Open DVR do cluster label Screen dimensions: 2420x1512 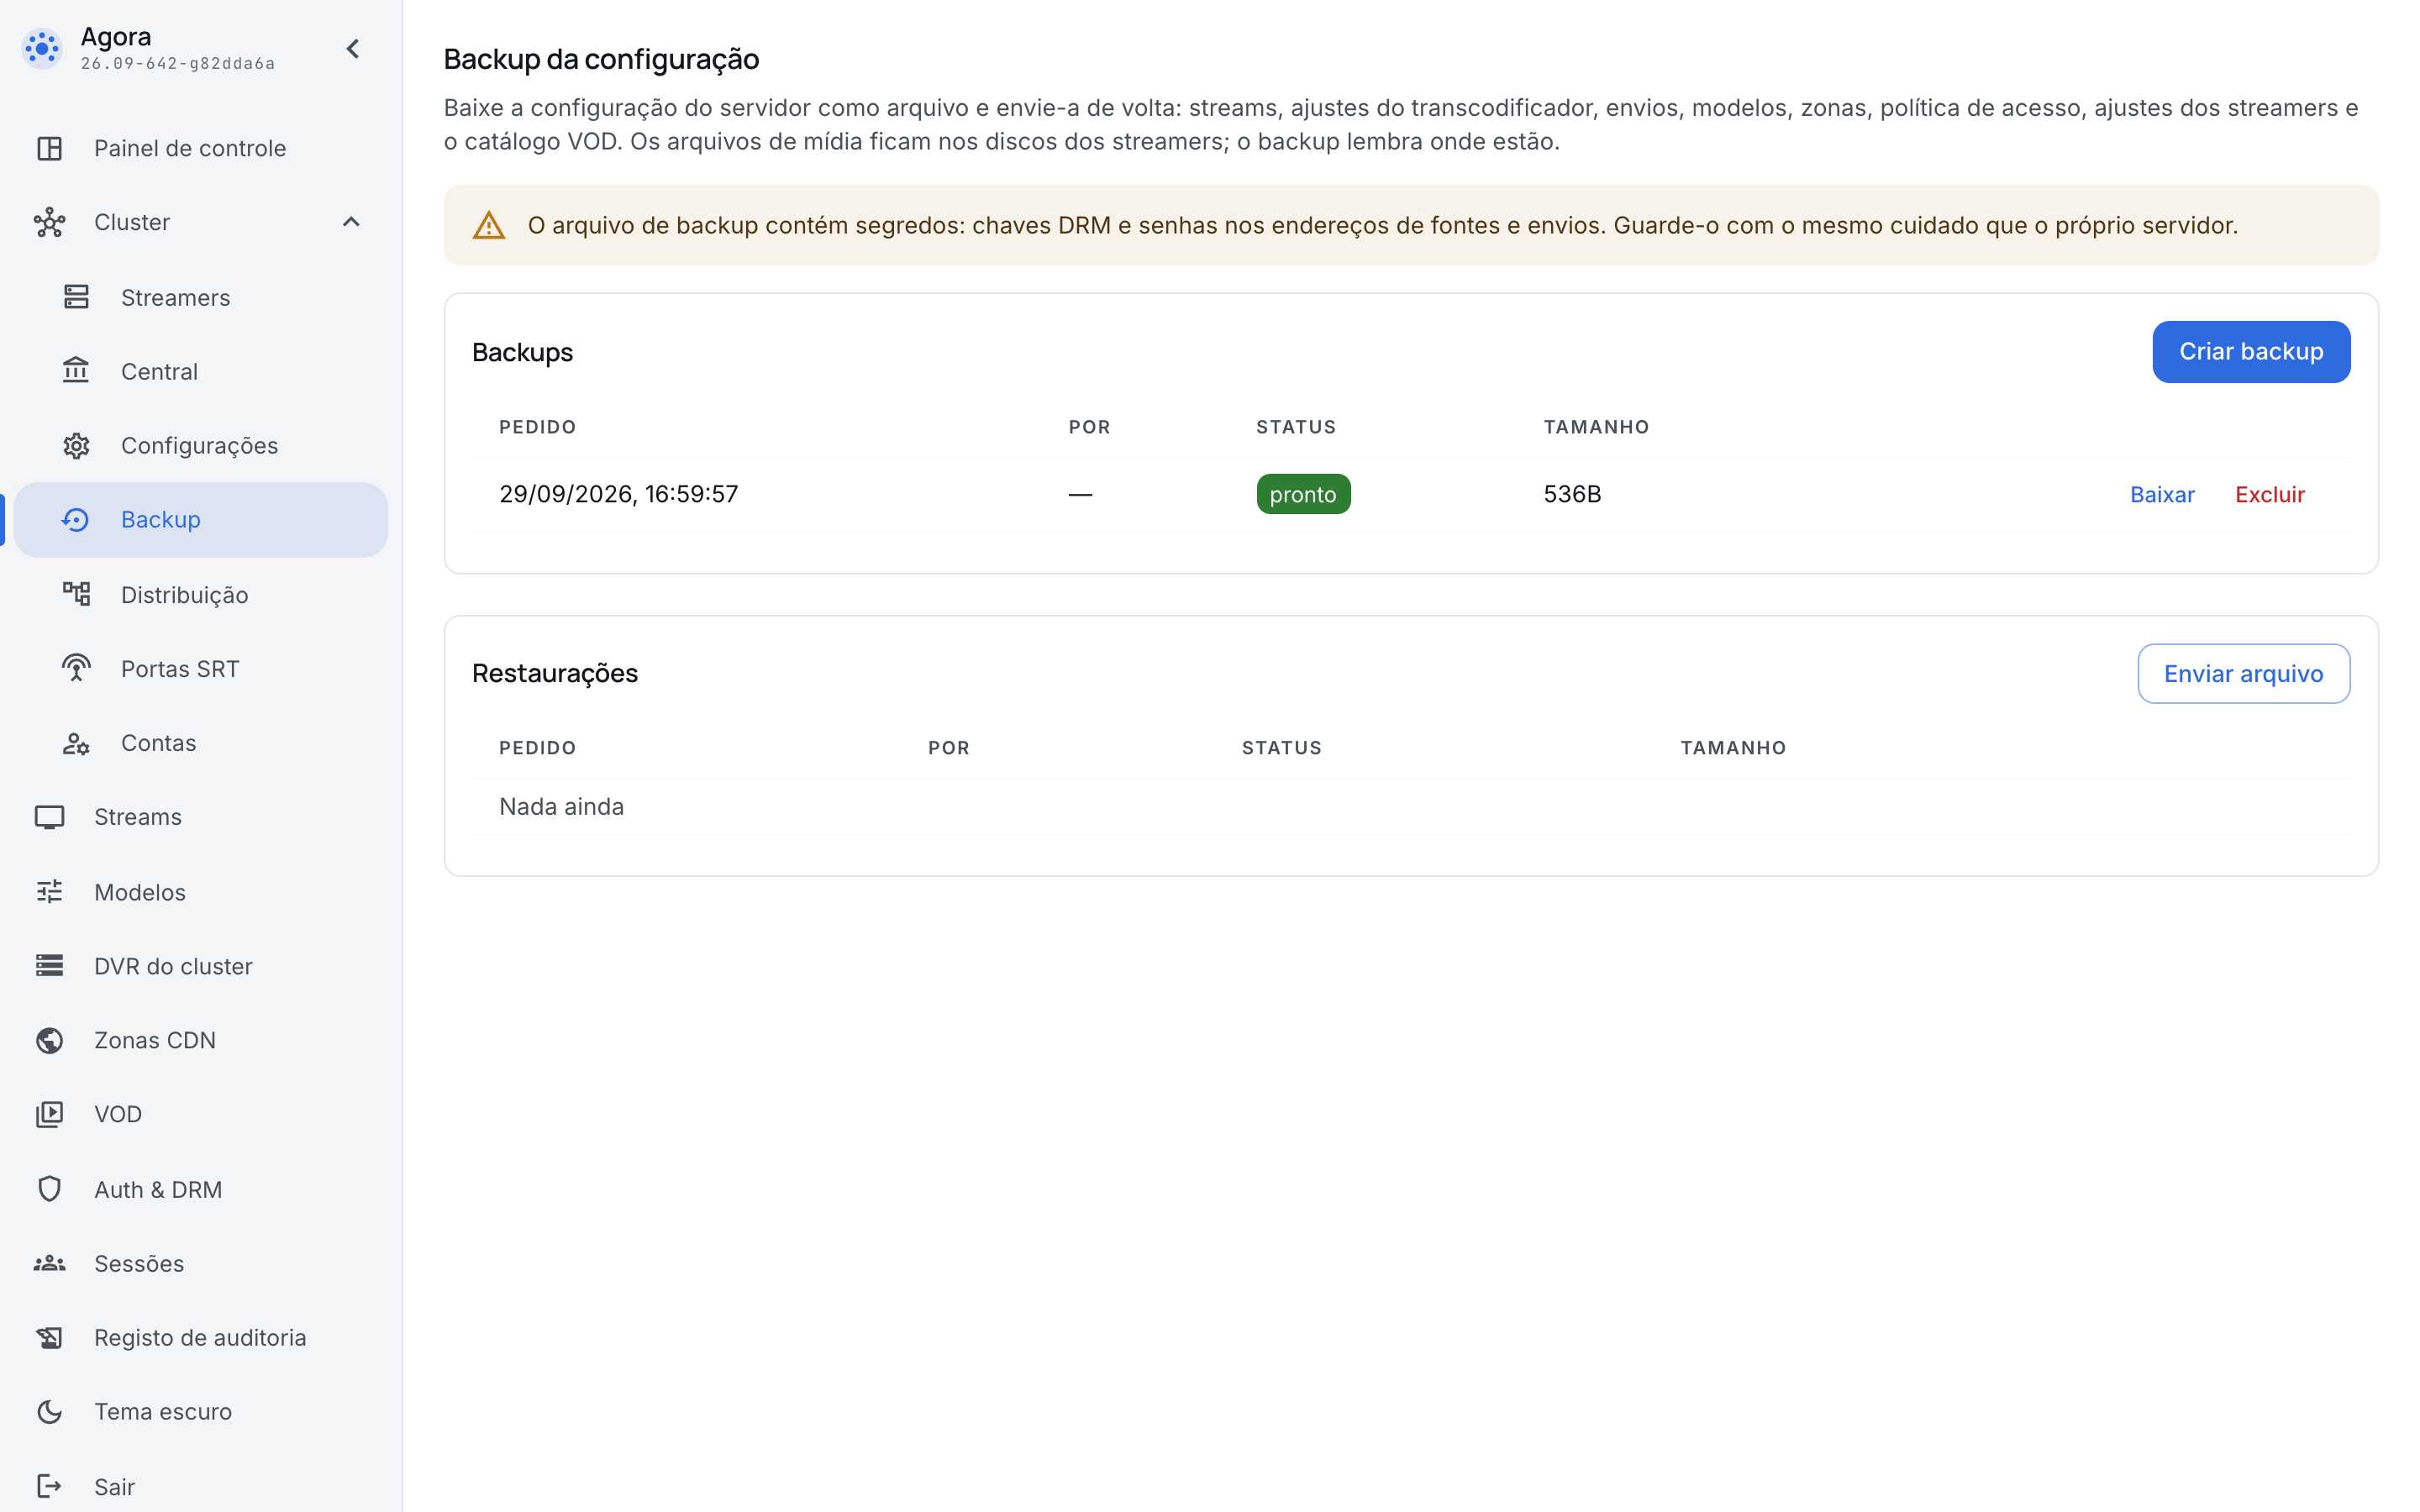tap(173, 965)
